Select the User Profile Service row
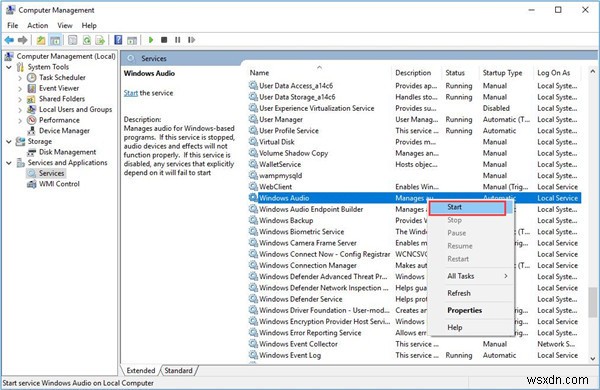Viewport: 600px width, 390px height. 415,131
